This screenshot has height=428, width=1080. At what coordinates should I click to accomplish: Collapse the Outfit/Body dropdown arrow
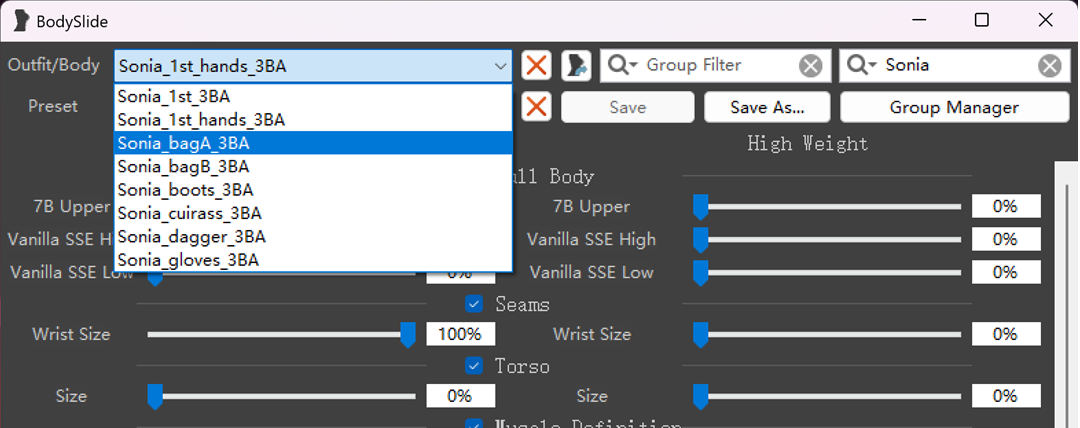pyautogui.click(x=500, y=66)
